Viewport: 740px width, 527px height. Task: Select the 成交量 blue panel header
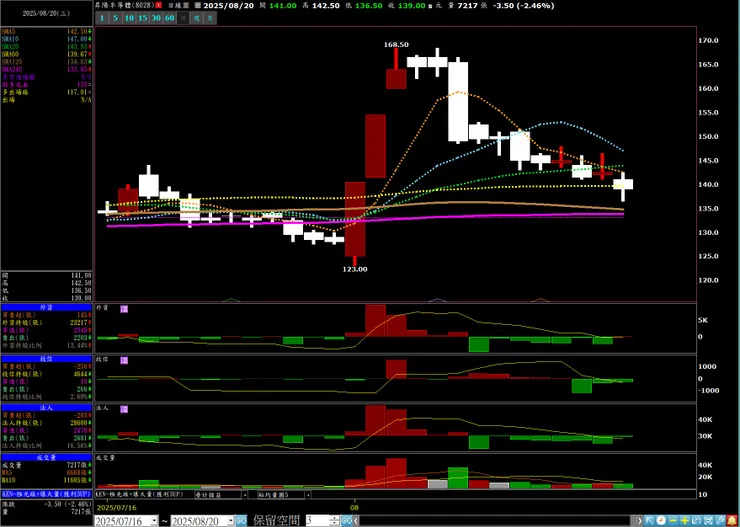(46, 457)
